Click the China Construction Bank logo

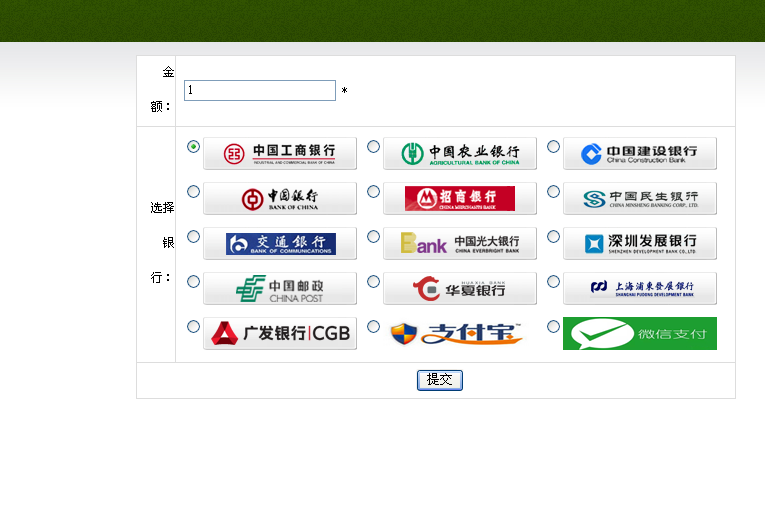640,153
